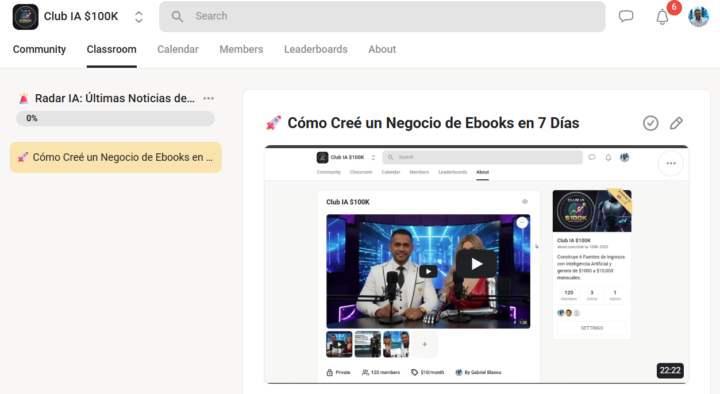Click the lesson heading Cómo Creé un Negocio
This screenshot has width=720, height=394.
point(433,123)
